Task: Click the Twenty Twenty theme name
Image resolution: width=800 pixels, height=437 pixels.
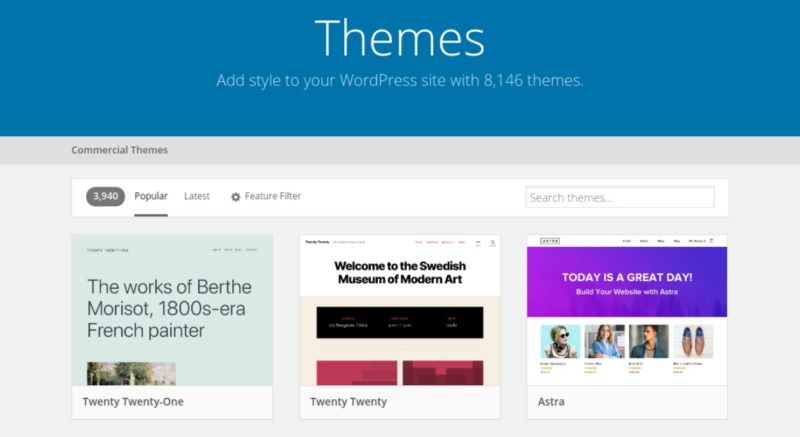Action: [x=348, y=402]
